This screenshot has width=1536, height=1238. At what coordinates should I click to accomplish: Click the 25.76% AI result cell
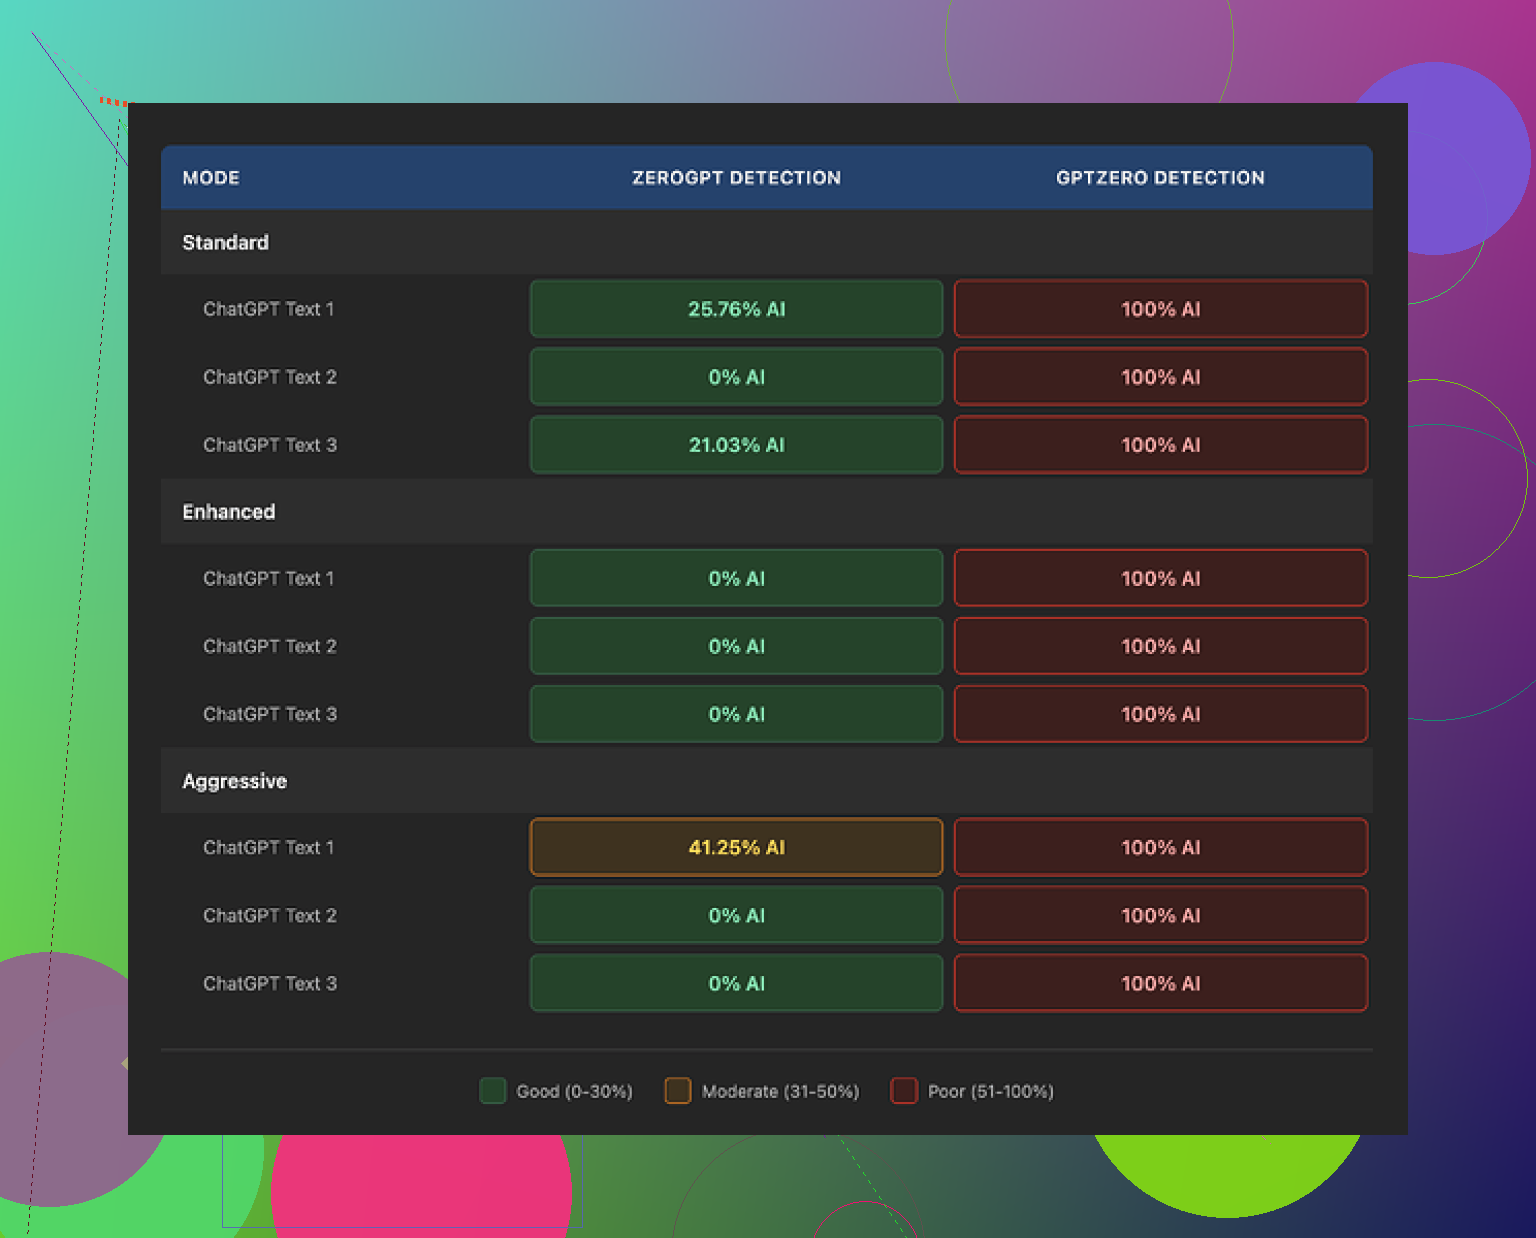pos(736,309)
